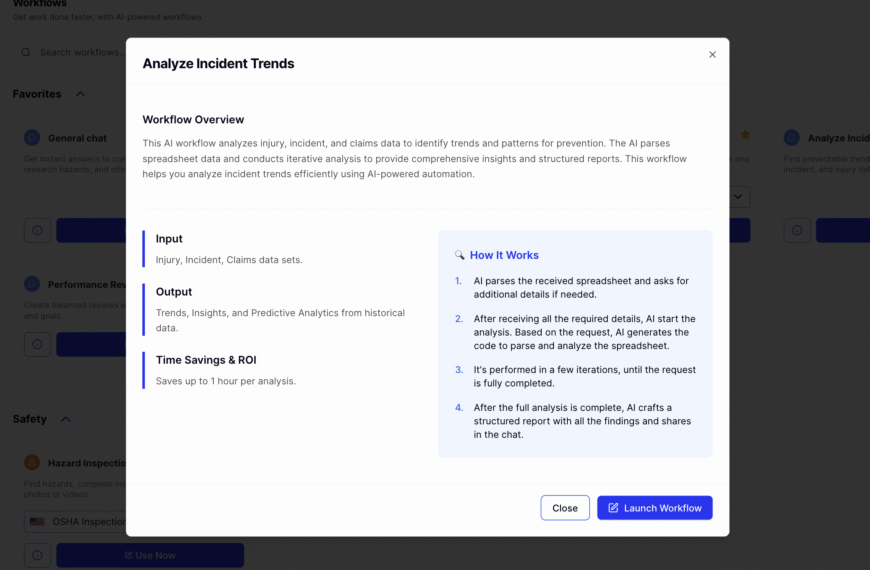Click 'Injury, Incident, Claims data sets.' text
The height and width of the screenshot is (570, 870).
tap(229, 260)
